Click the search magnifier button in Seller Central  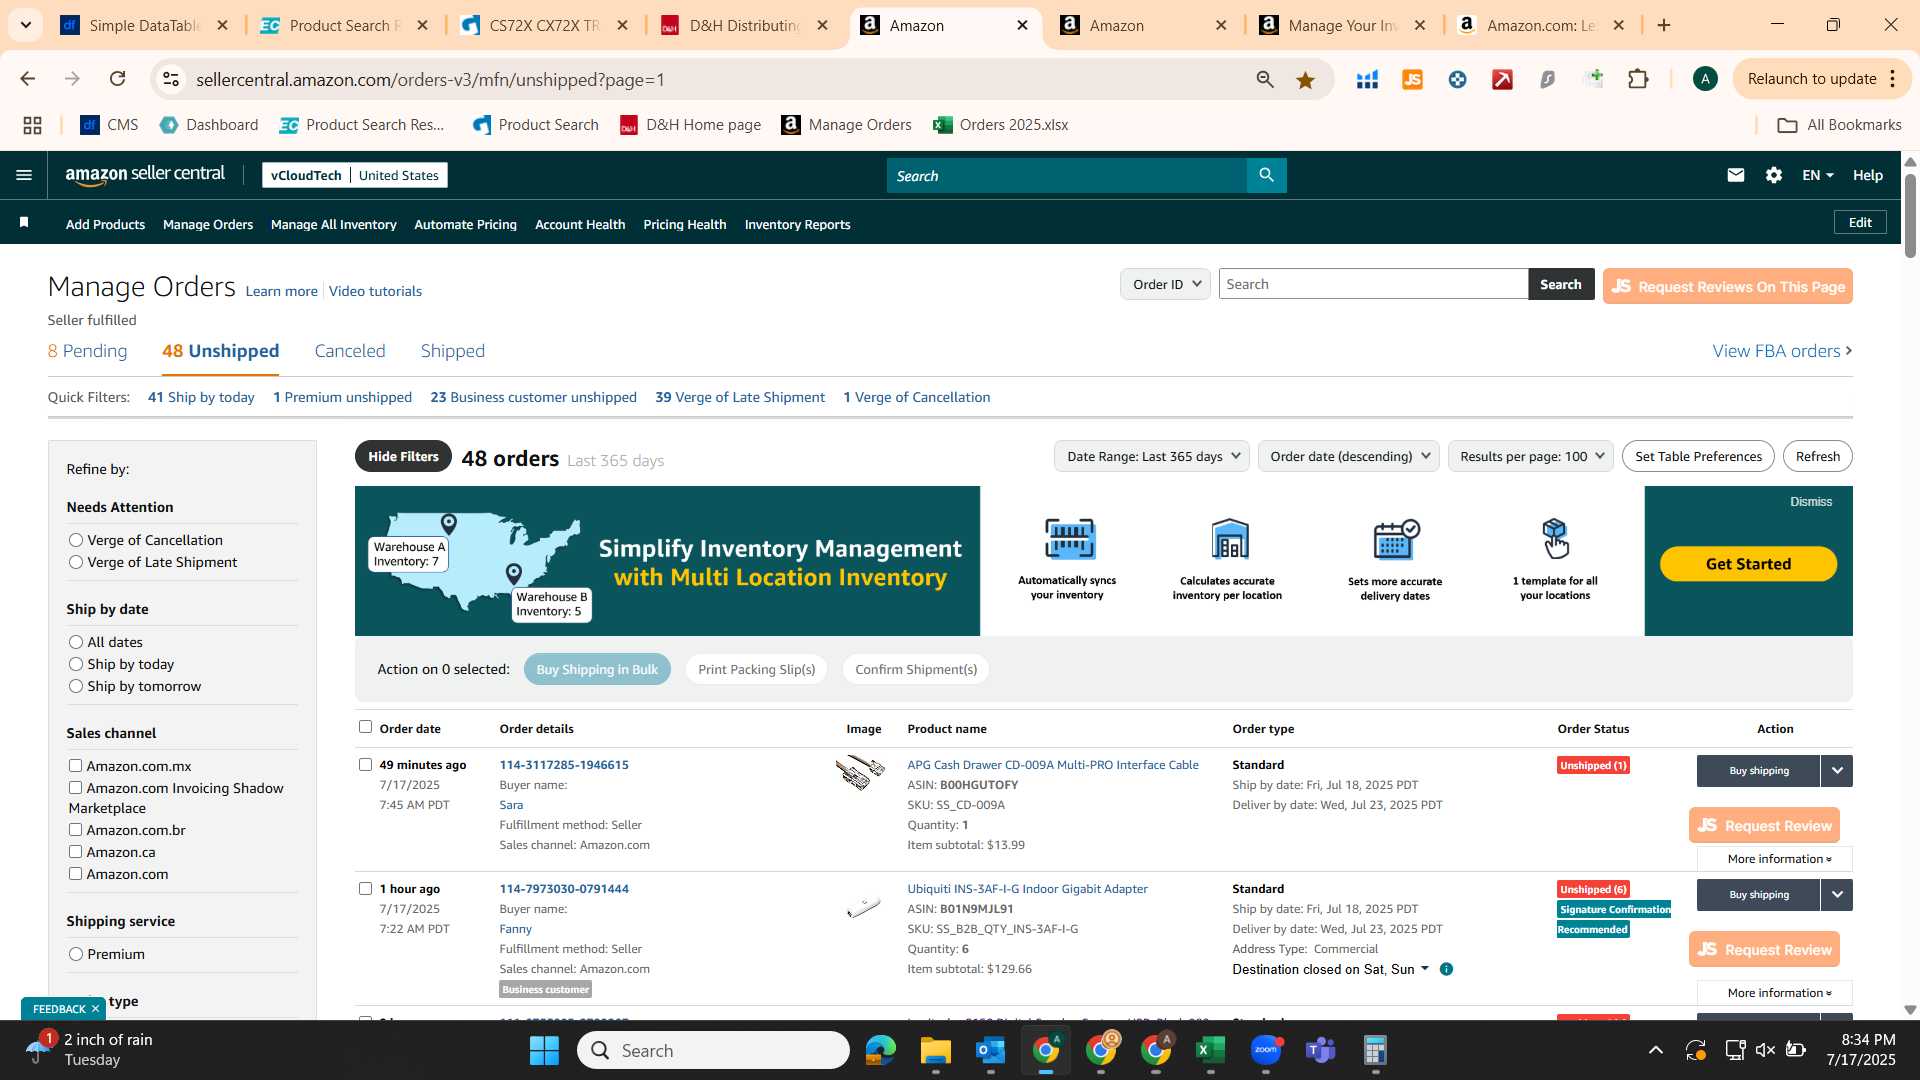[1266, 175]
